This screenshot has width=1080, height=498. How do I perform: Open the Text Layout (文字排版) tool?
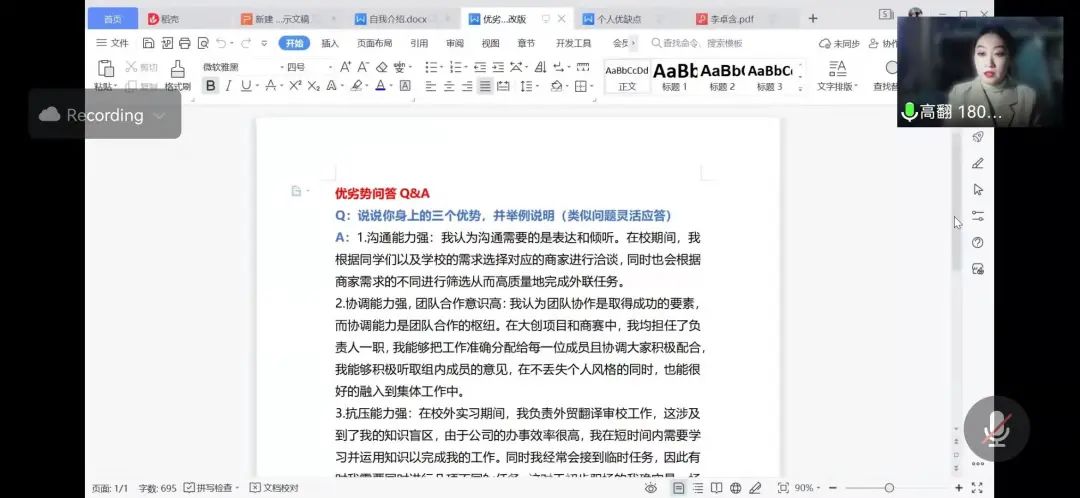(837, 74)
